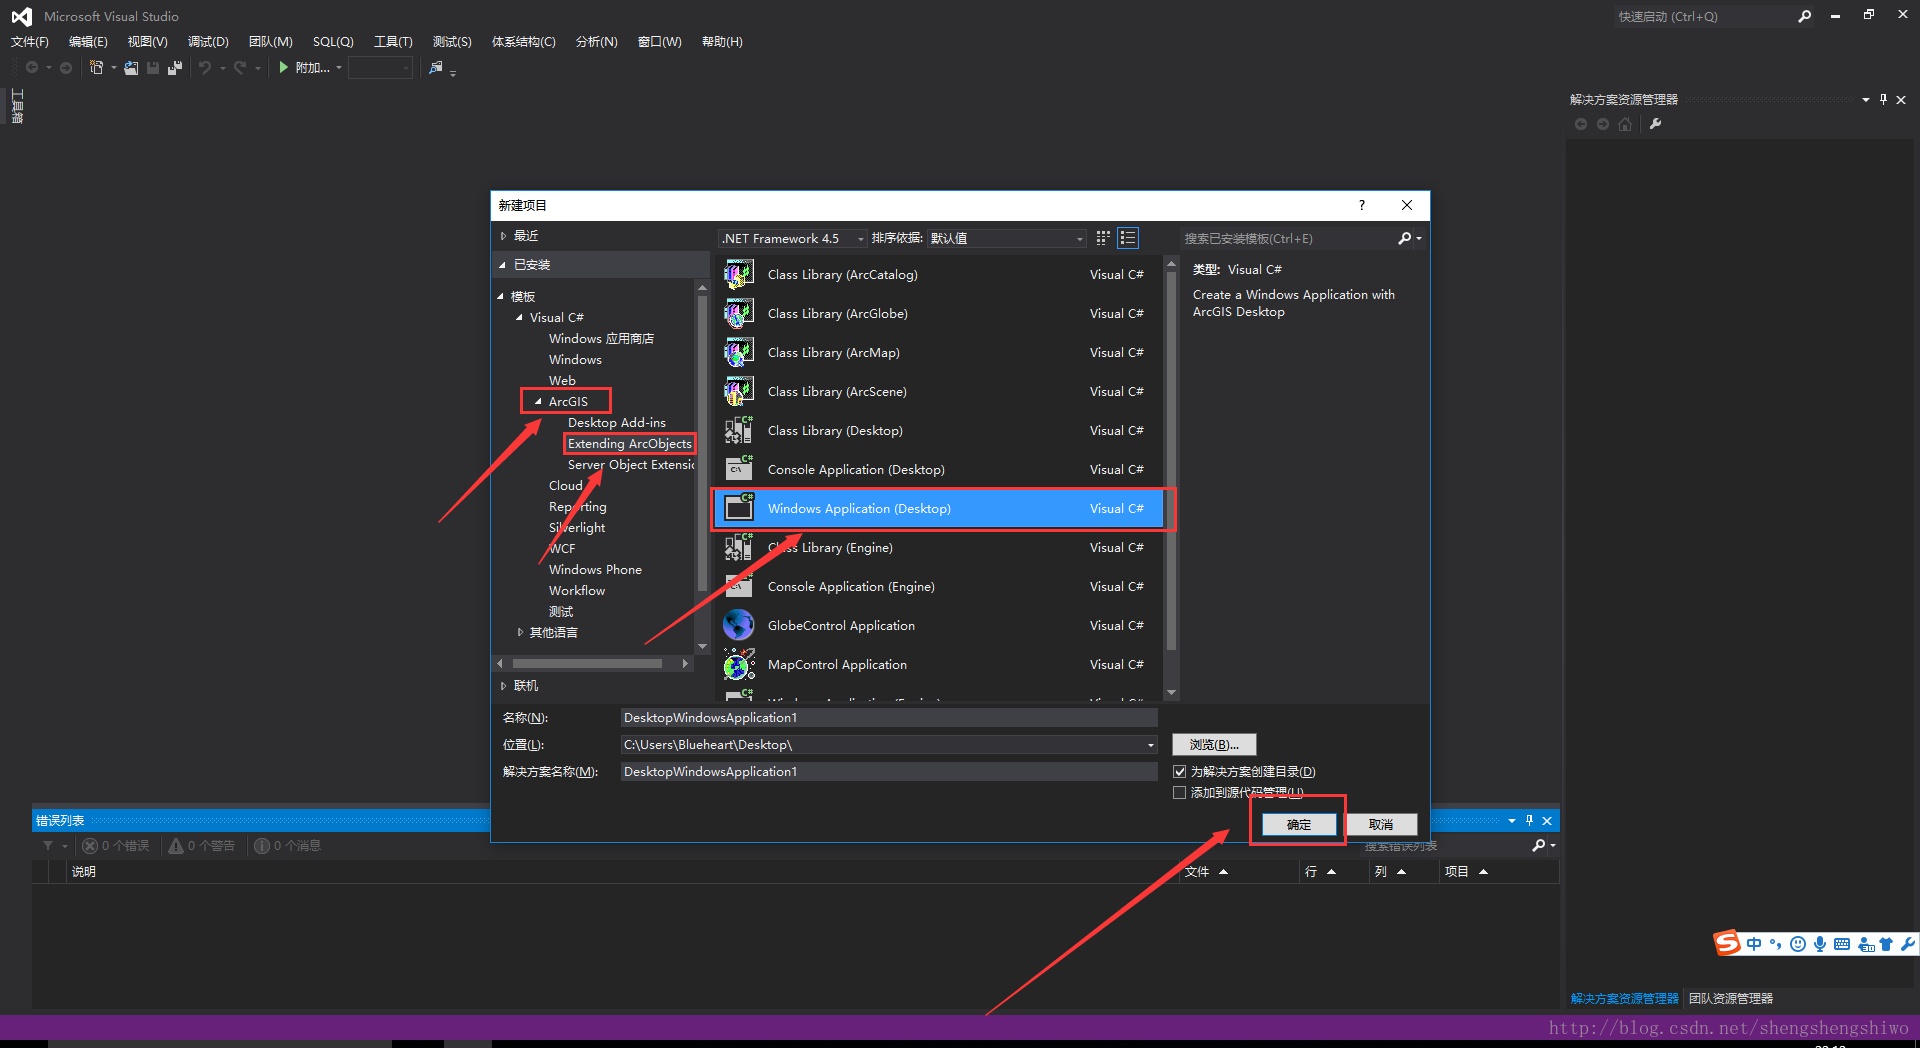Switch to the 解决方案资源管理器 bottom tab
The height and width of the screenshot is (1048, 1920).
(1625, 998)
